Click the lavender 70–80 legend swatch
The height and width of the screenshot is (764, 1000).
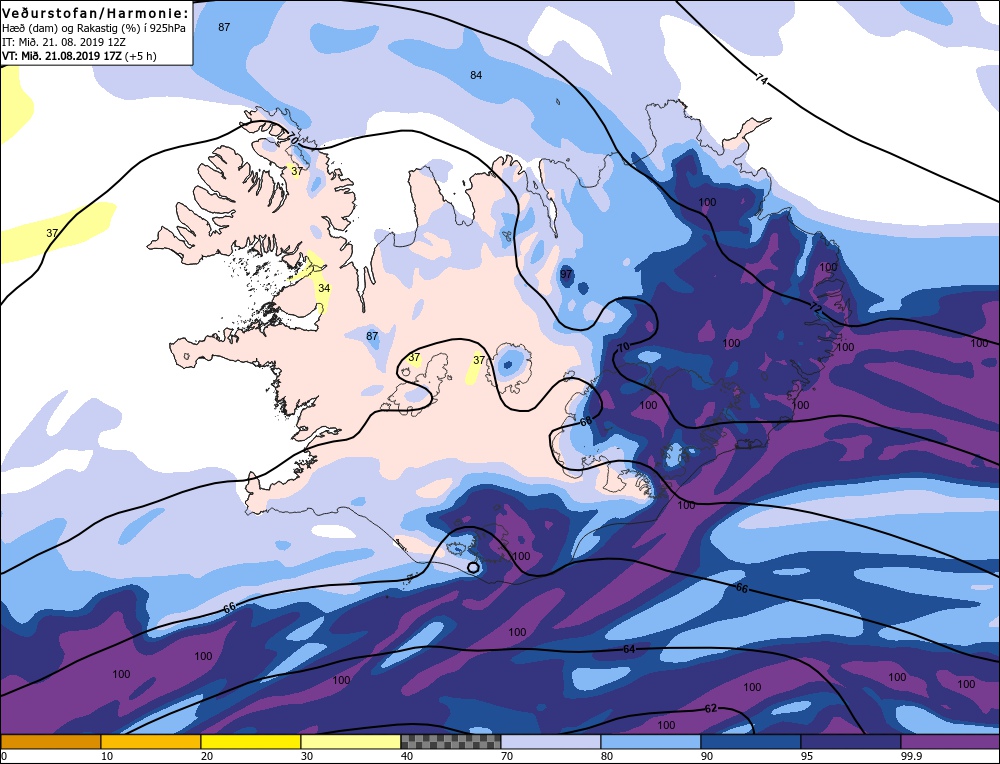(550, 741)
